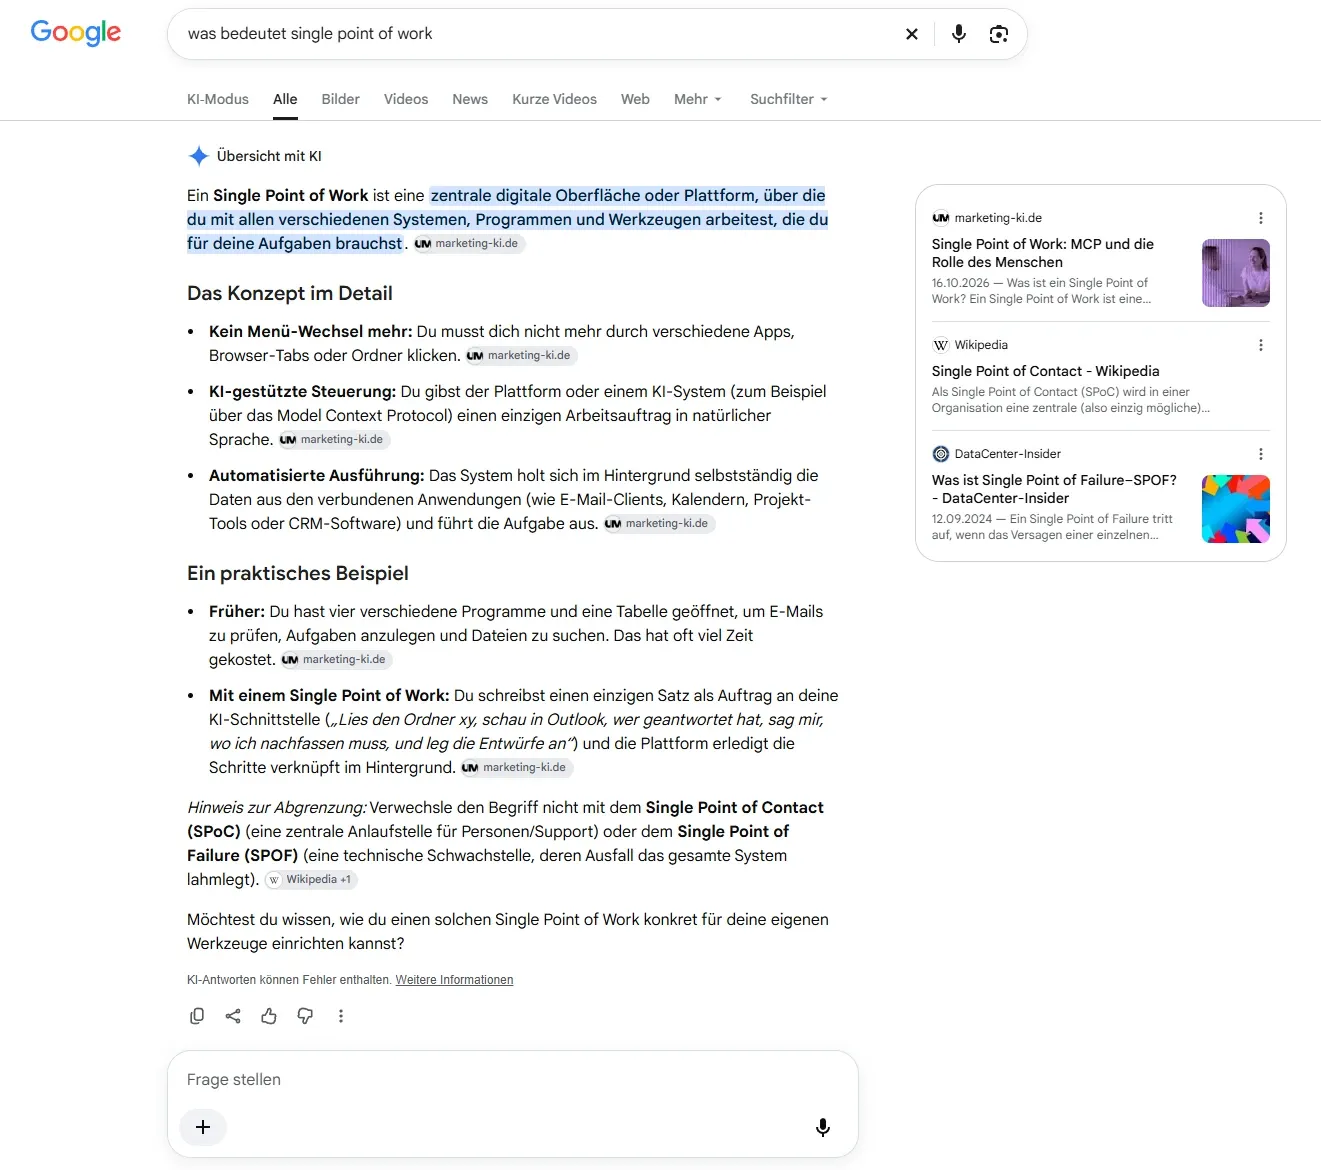The height and width of the screenshot is (1170, 1321).
Task: Click the Google logo
Action: tap(76, 33)
